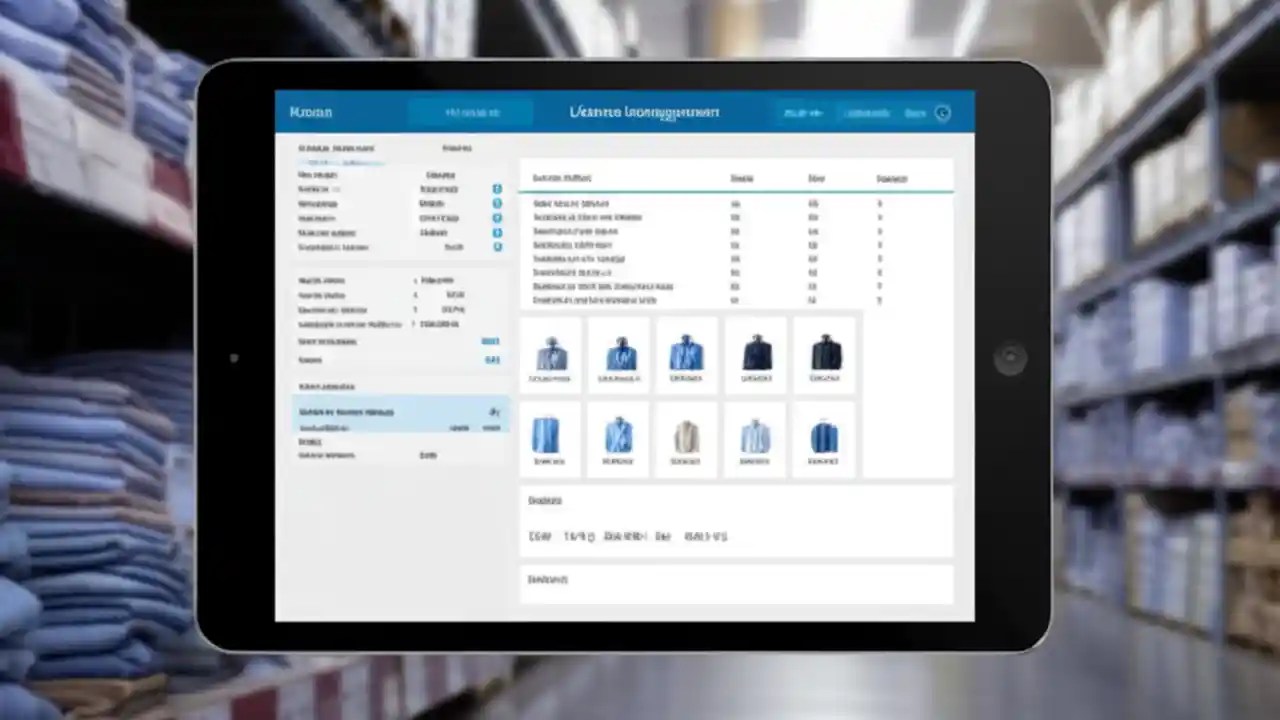Select the beige jacket thumbnail in the second row
The width and height of the screenshot is (1280, 720).
click(687, 437)
